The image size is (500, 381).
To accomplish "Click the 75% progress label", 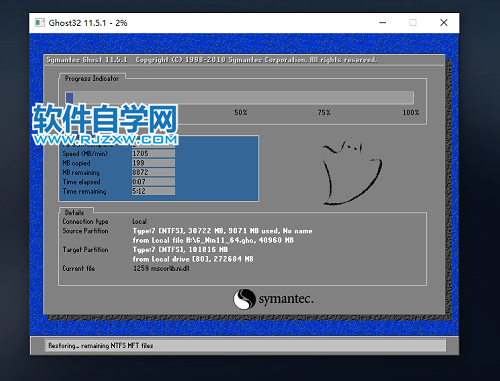I will click(324, 113).
